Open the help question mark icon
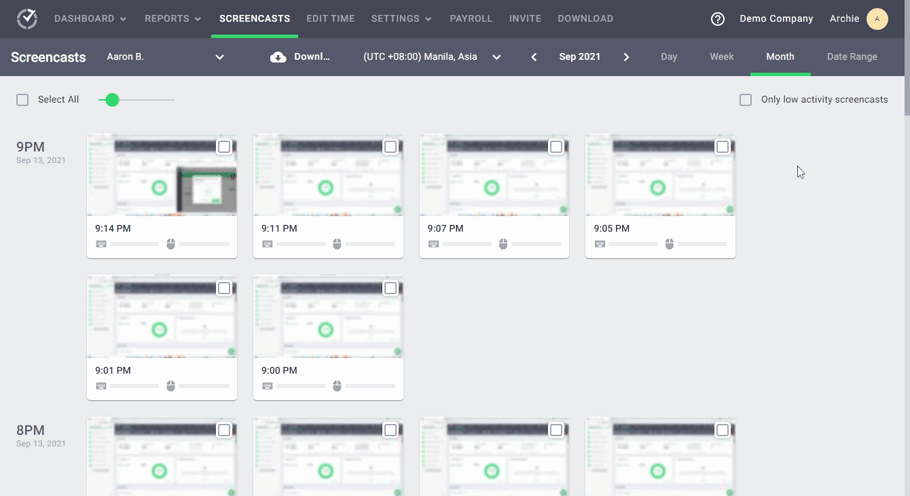 tap(717, 19)
